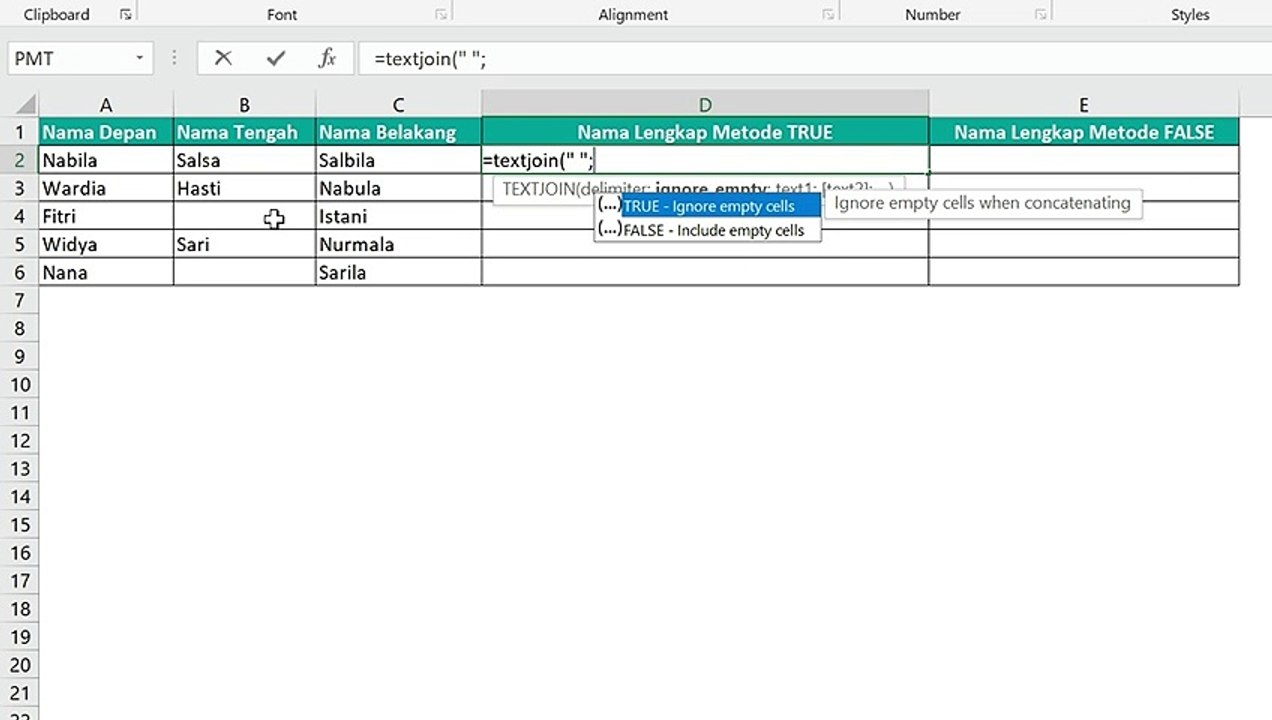This screenshot has height=720, width=1272.
Task: Select row 15 header
Action: [19, 525]
